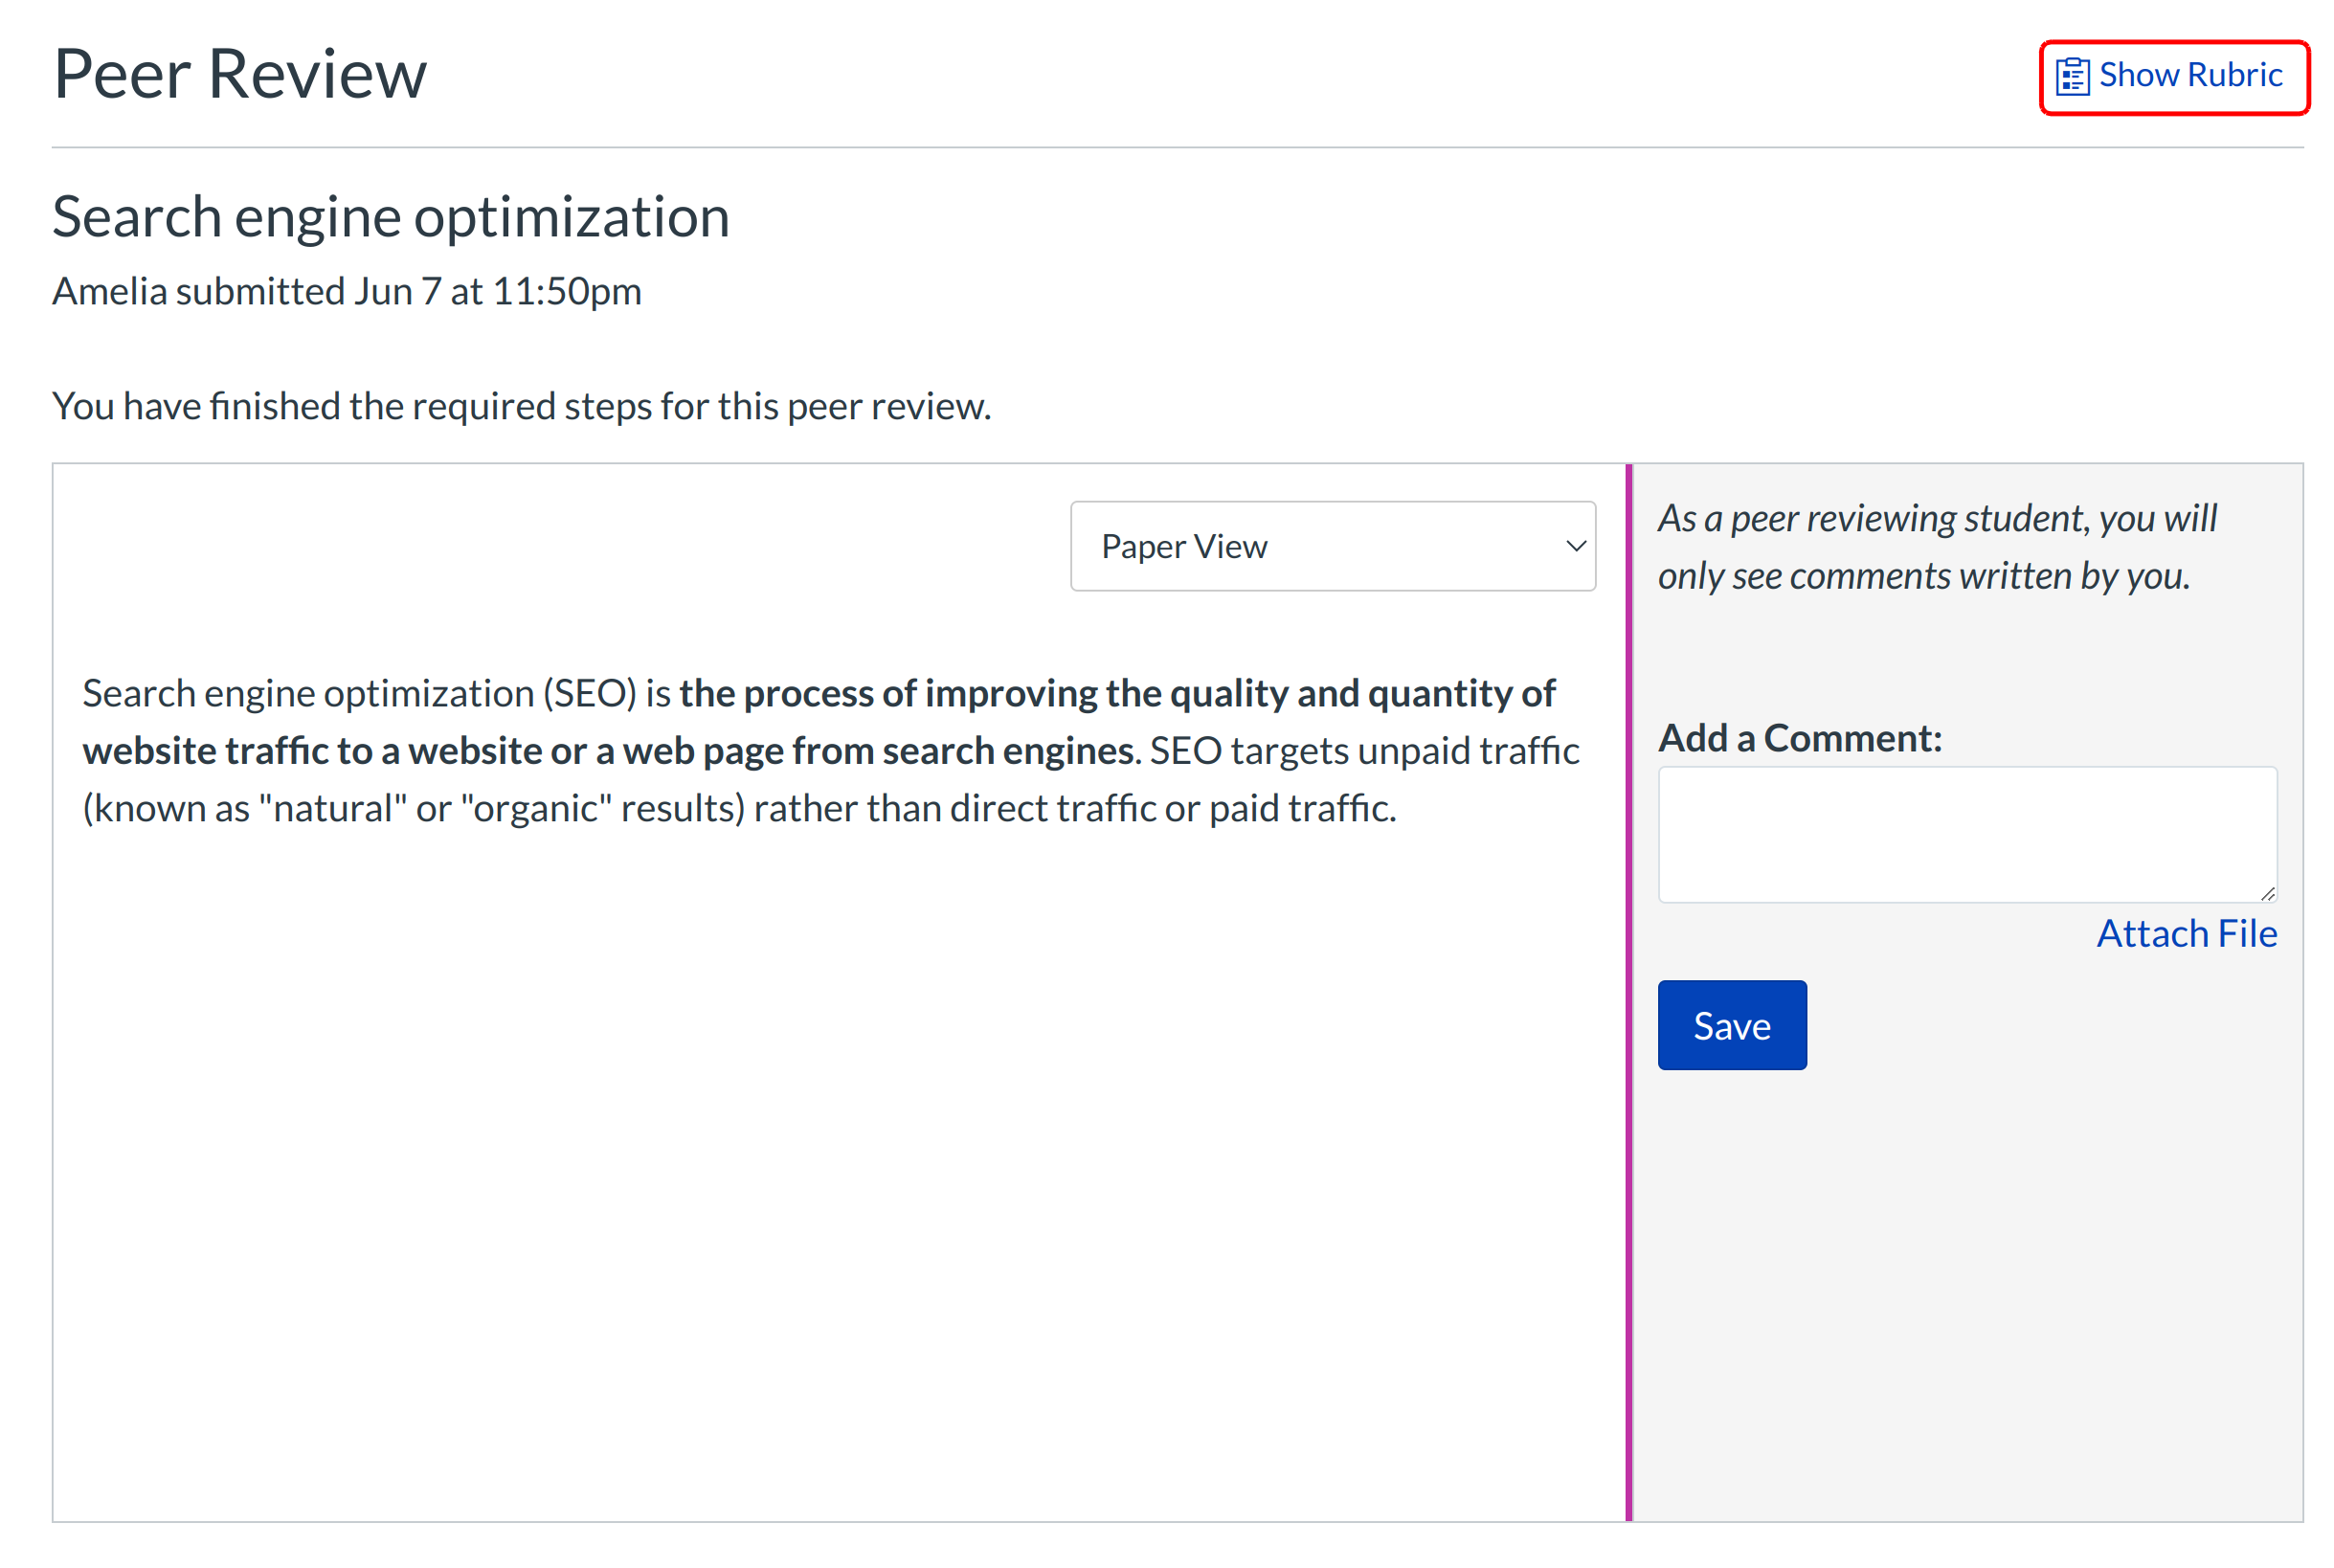The height and width of the screenshot is (1568, 2334).
Task: Click inside the Add a Comment box
Action: 1966,833
